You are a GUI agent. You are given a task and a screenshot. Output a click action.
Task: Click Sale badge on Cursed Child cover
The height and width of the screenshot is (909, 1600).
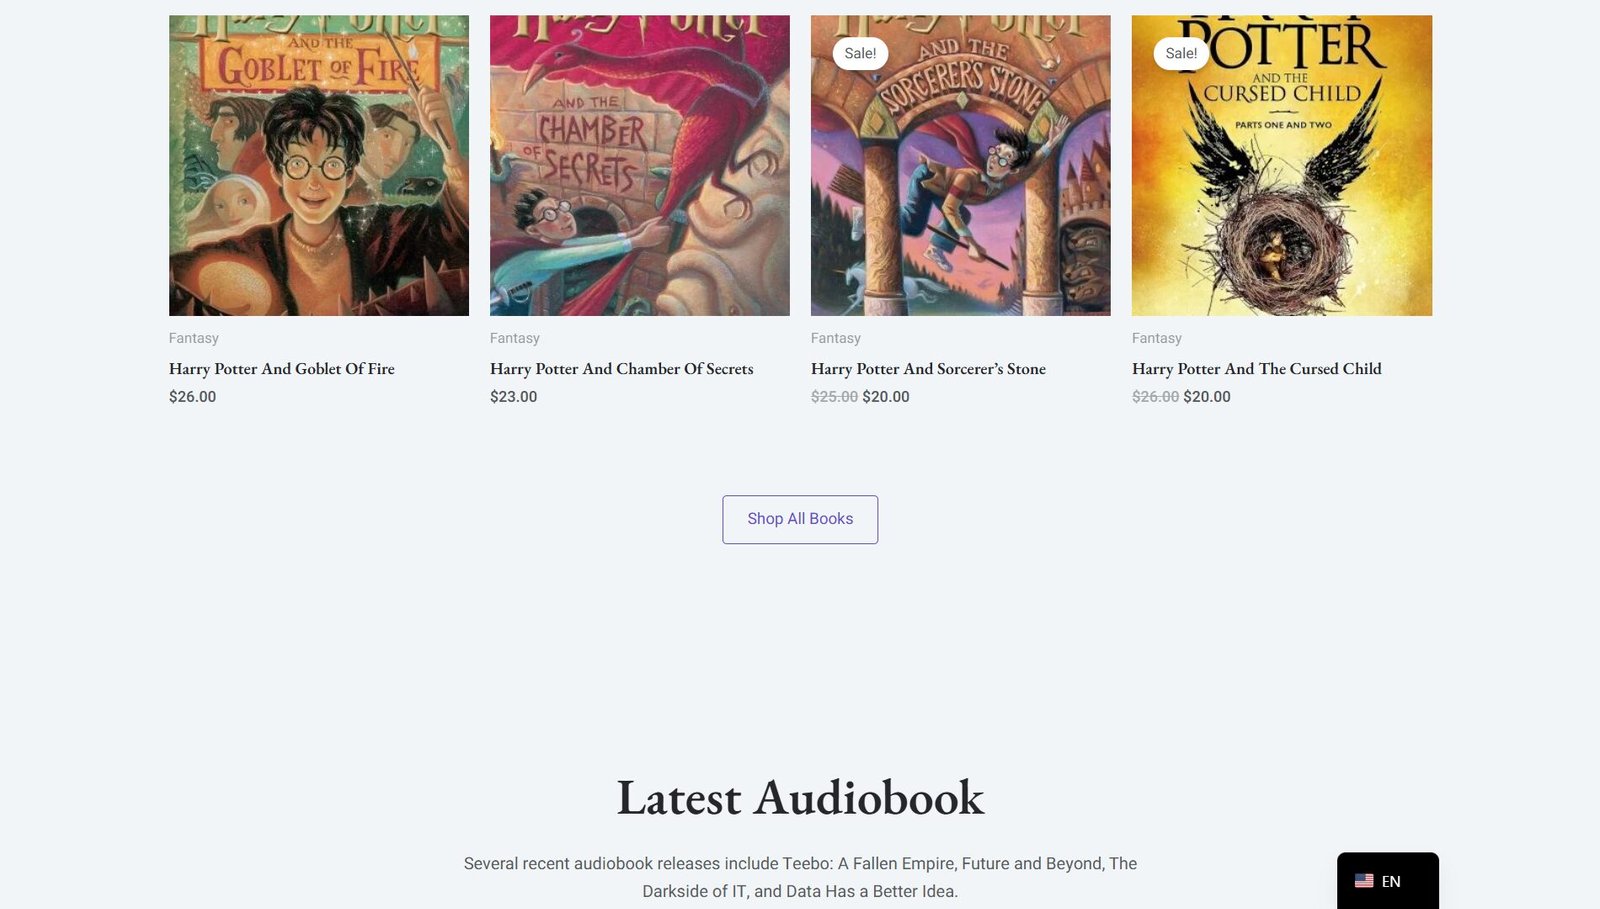coord(1181,53)
